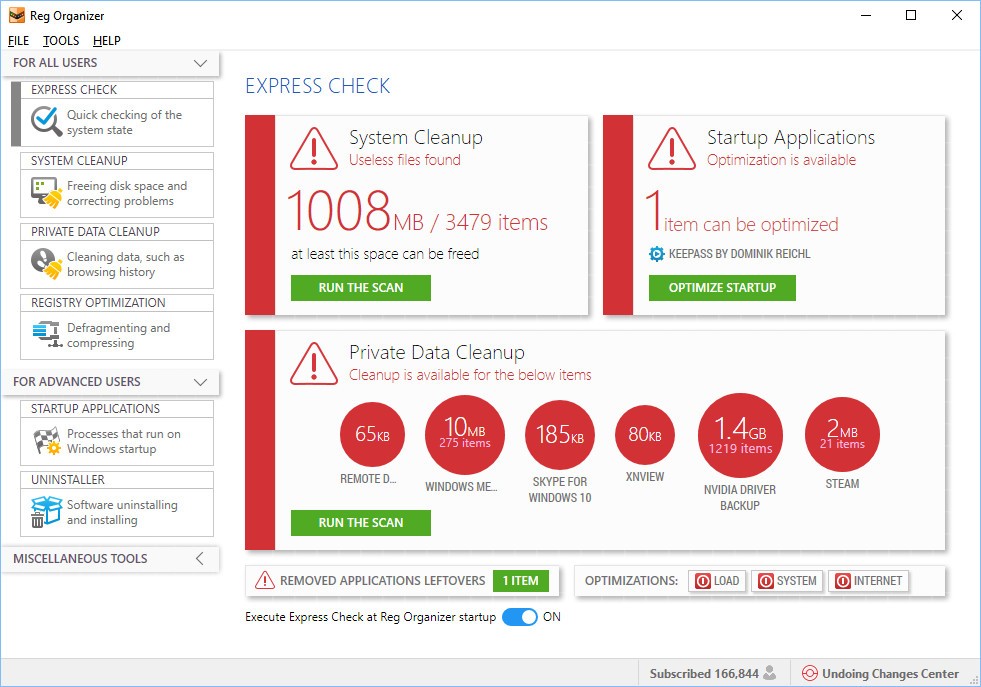Click the KeePass gear icon
This screenshot has height=687, width=981.
pyautogui.click(x=656, y=254)
